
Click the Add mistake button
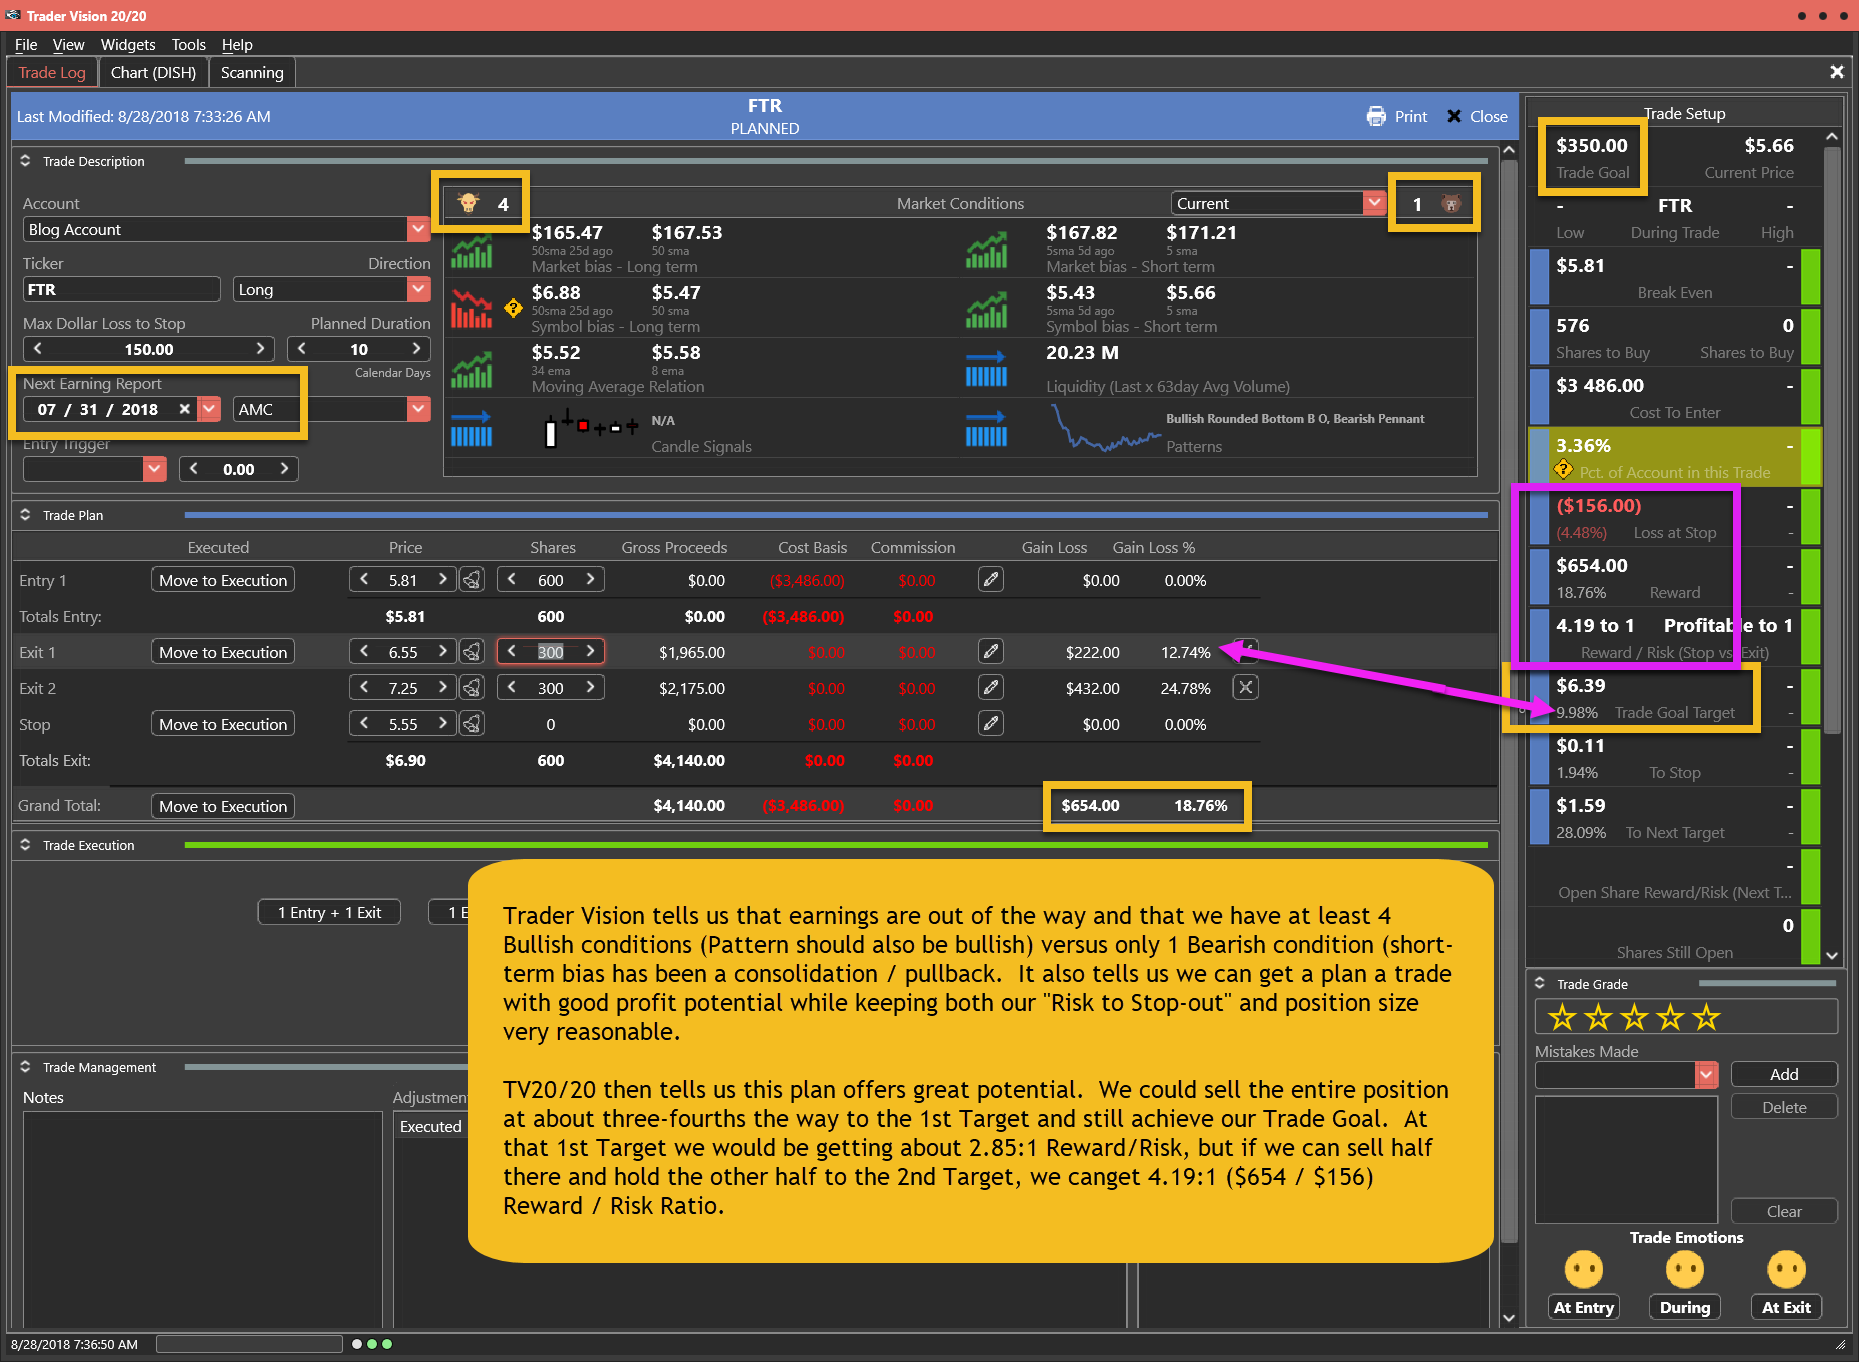tap(1784, 1074)
